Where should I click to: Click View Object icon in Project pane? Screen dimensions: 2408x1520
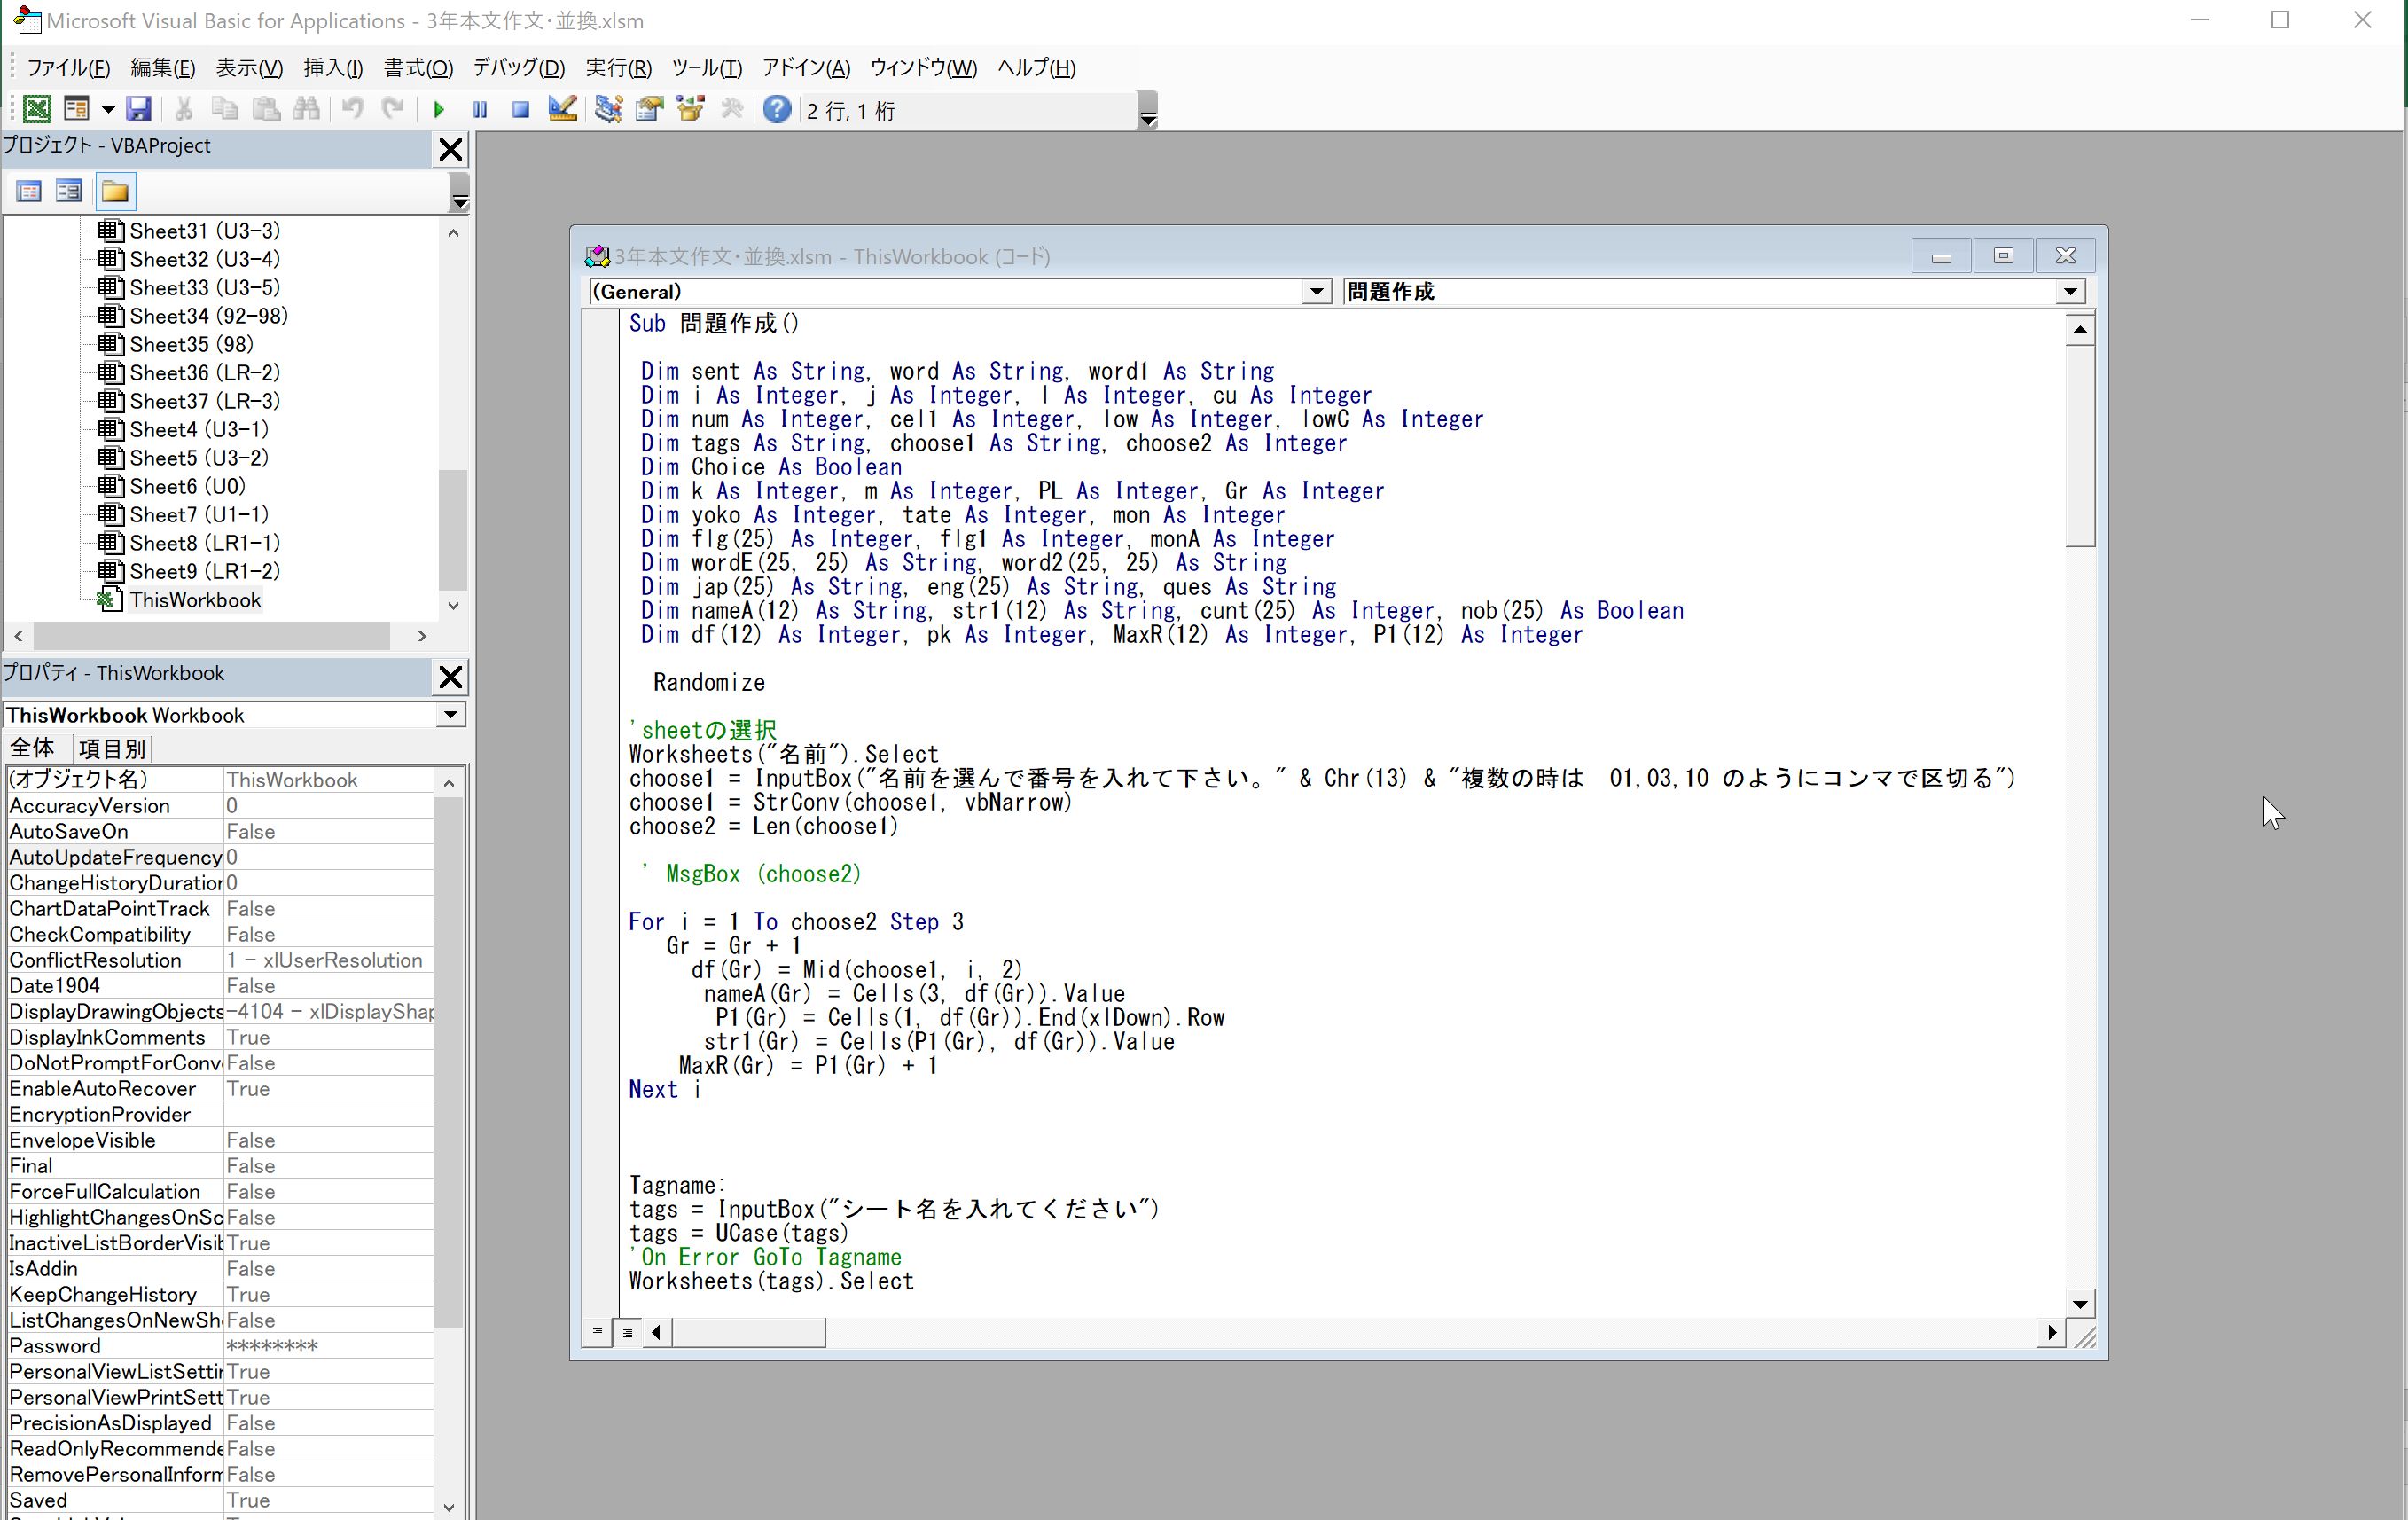[69, 191]
